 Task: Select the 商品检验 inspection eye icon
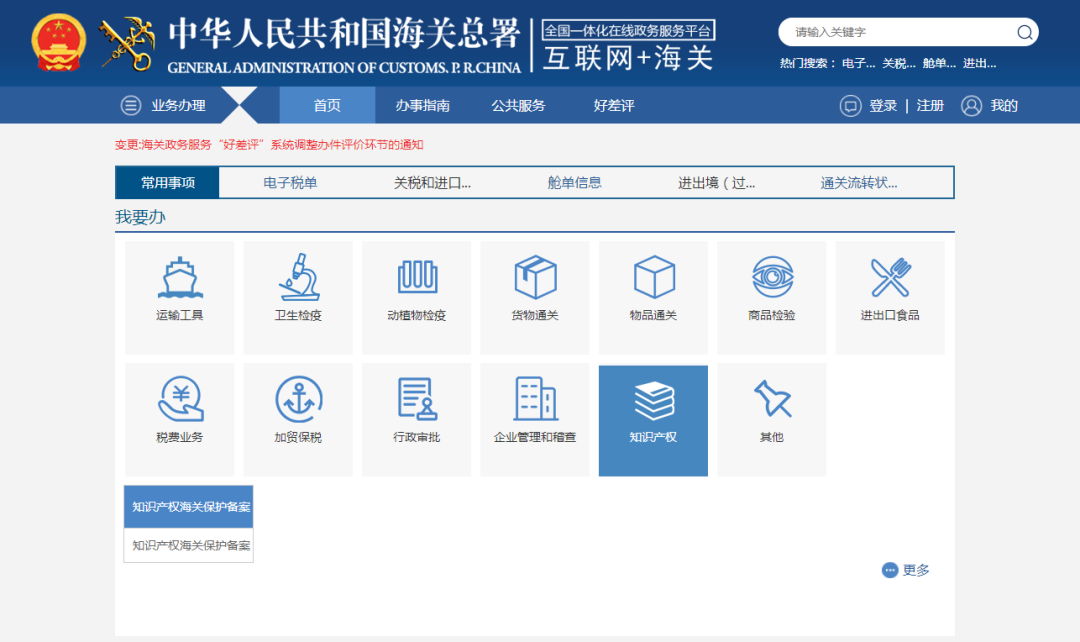tap(771, 283)
